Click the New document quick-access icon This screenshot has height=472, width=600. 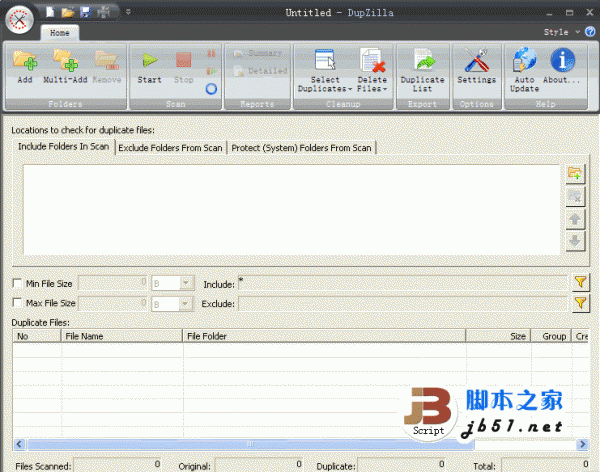[x=51, y=12]
